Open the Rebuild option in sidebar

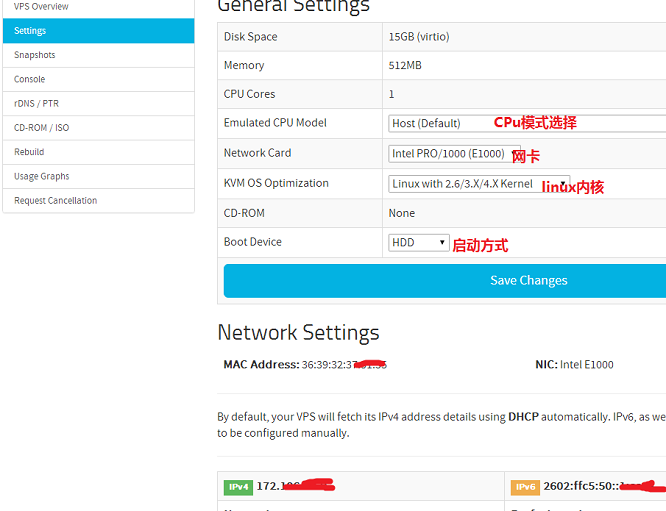(x=29, y=152)
